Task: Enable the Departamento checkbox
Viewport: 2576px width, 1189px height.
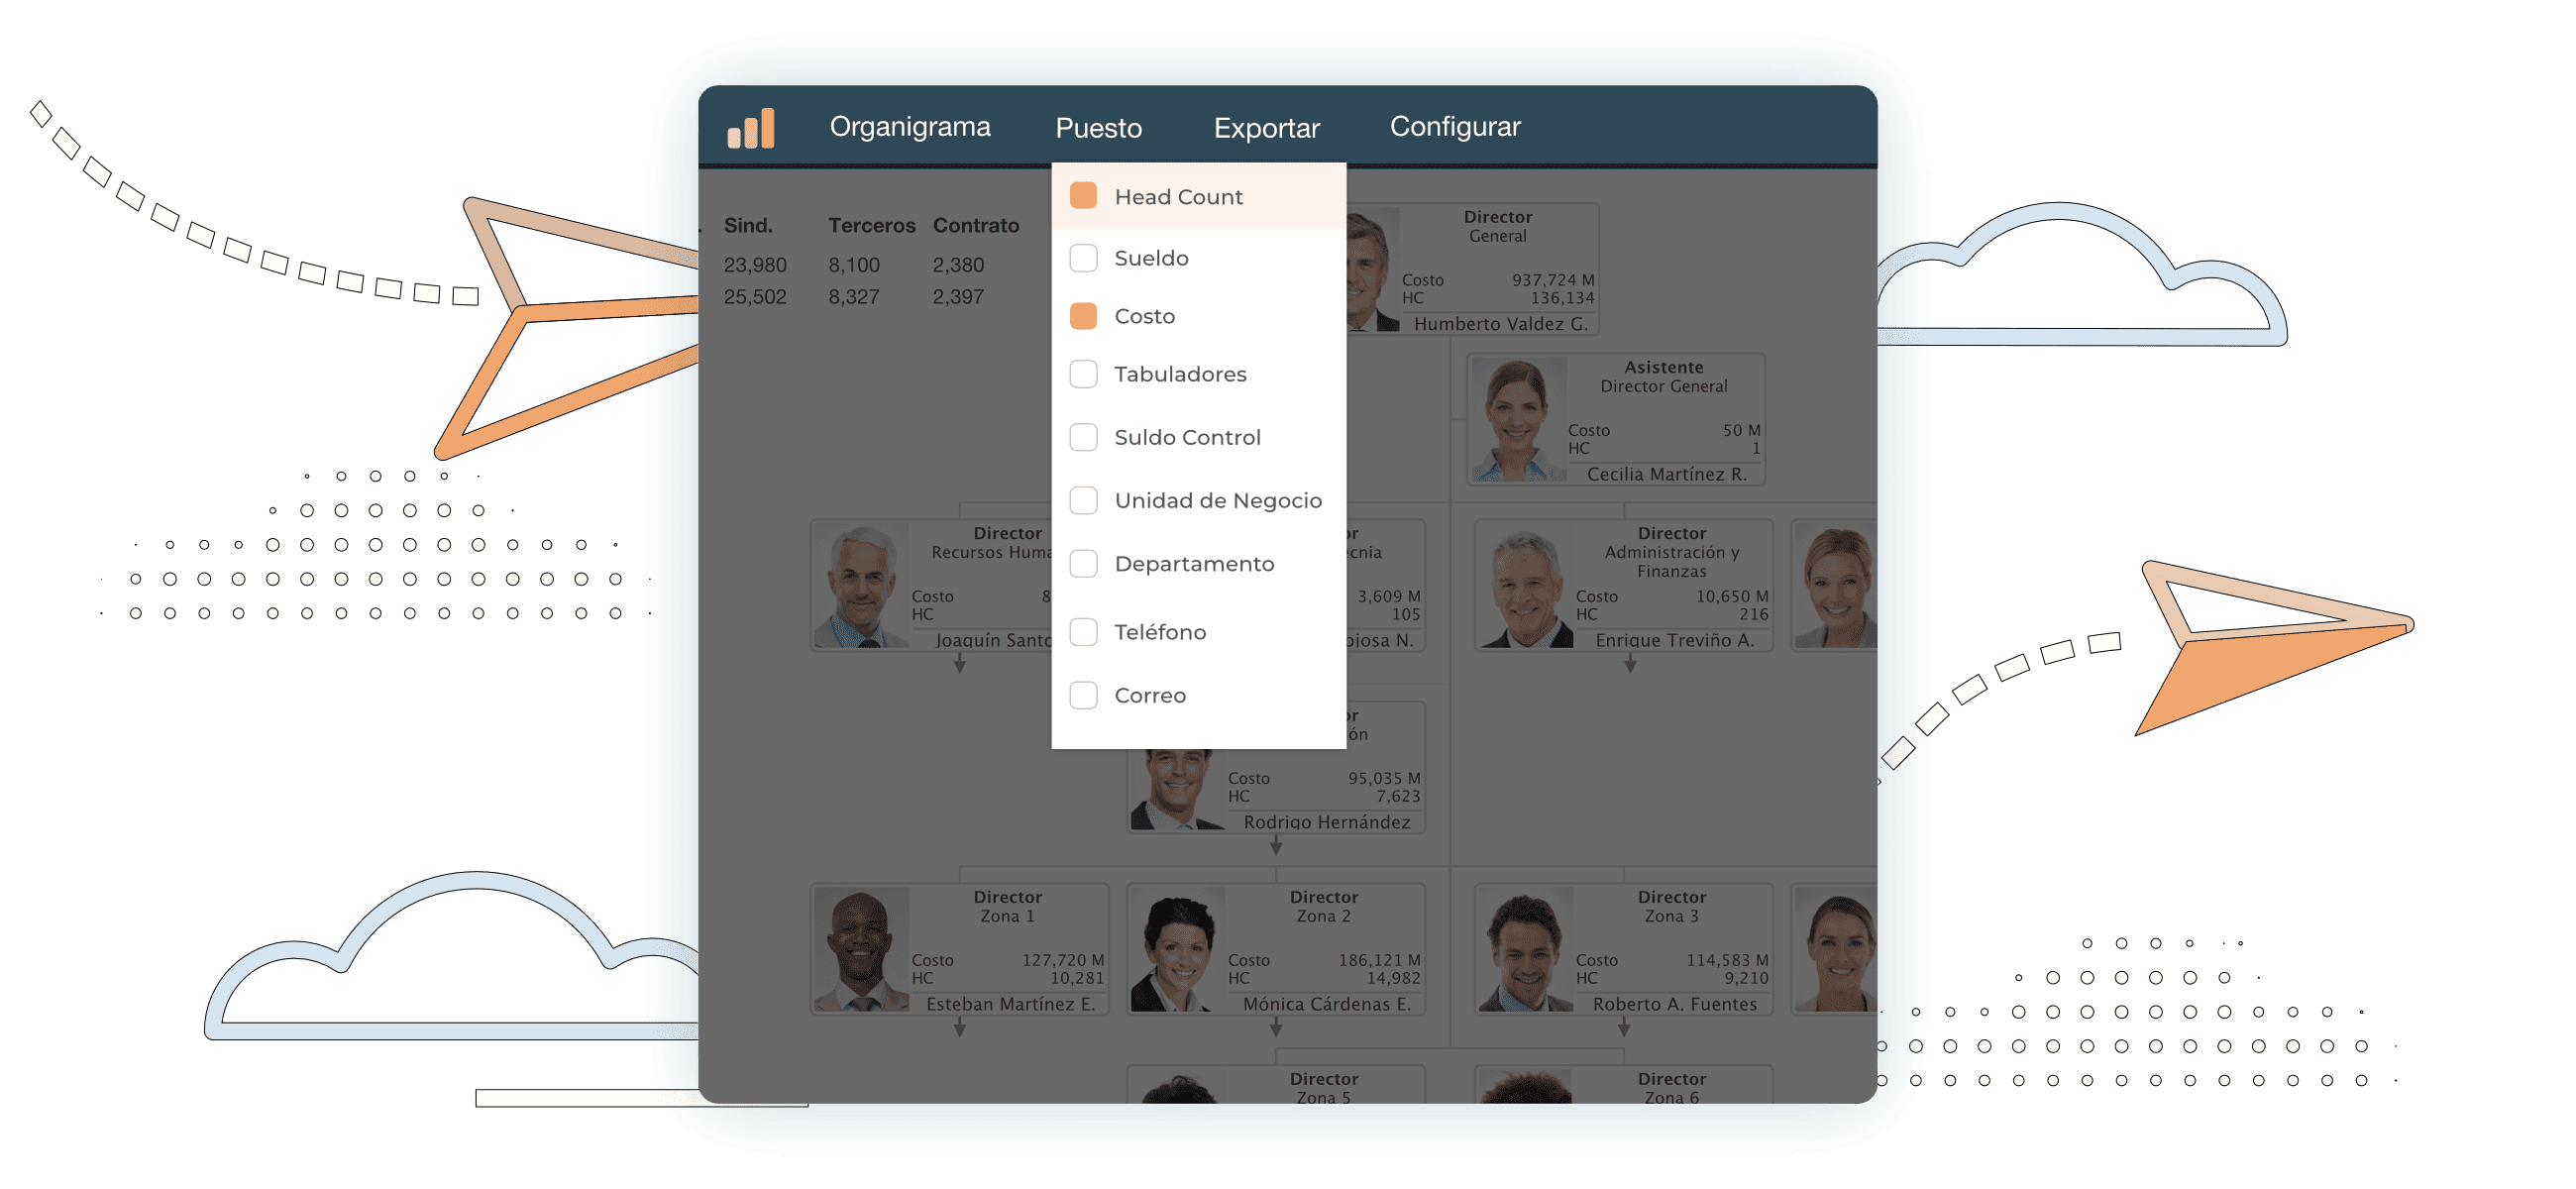Action: click(x=1083, y=564)
